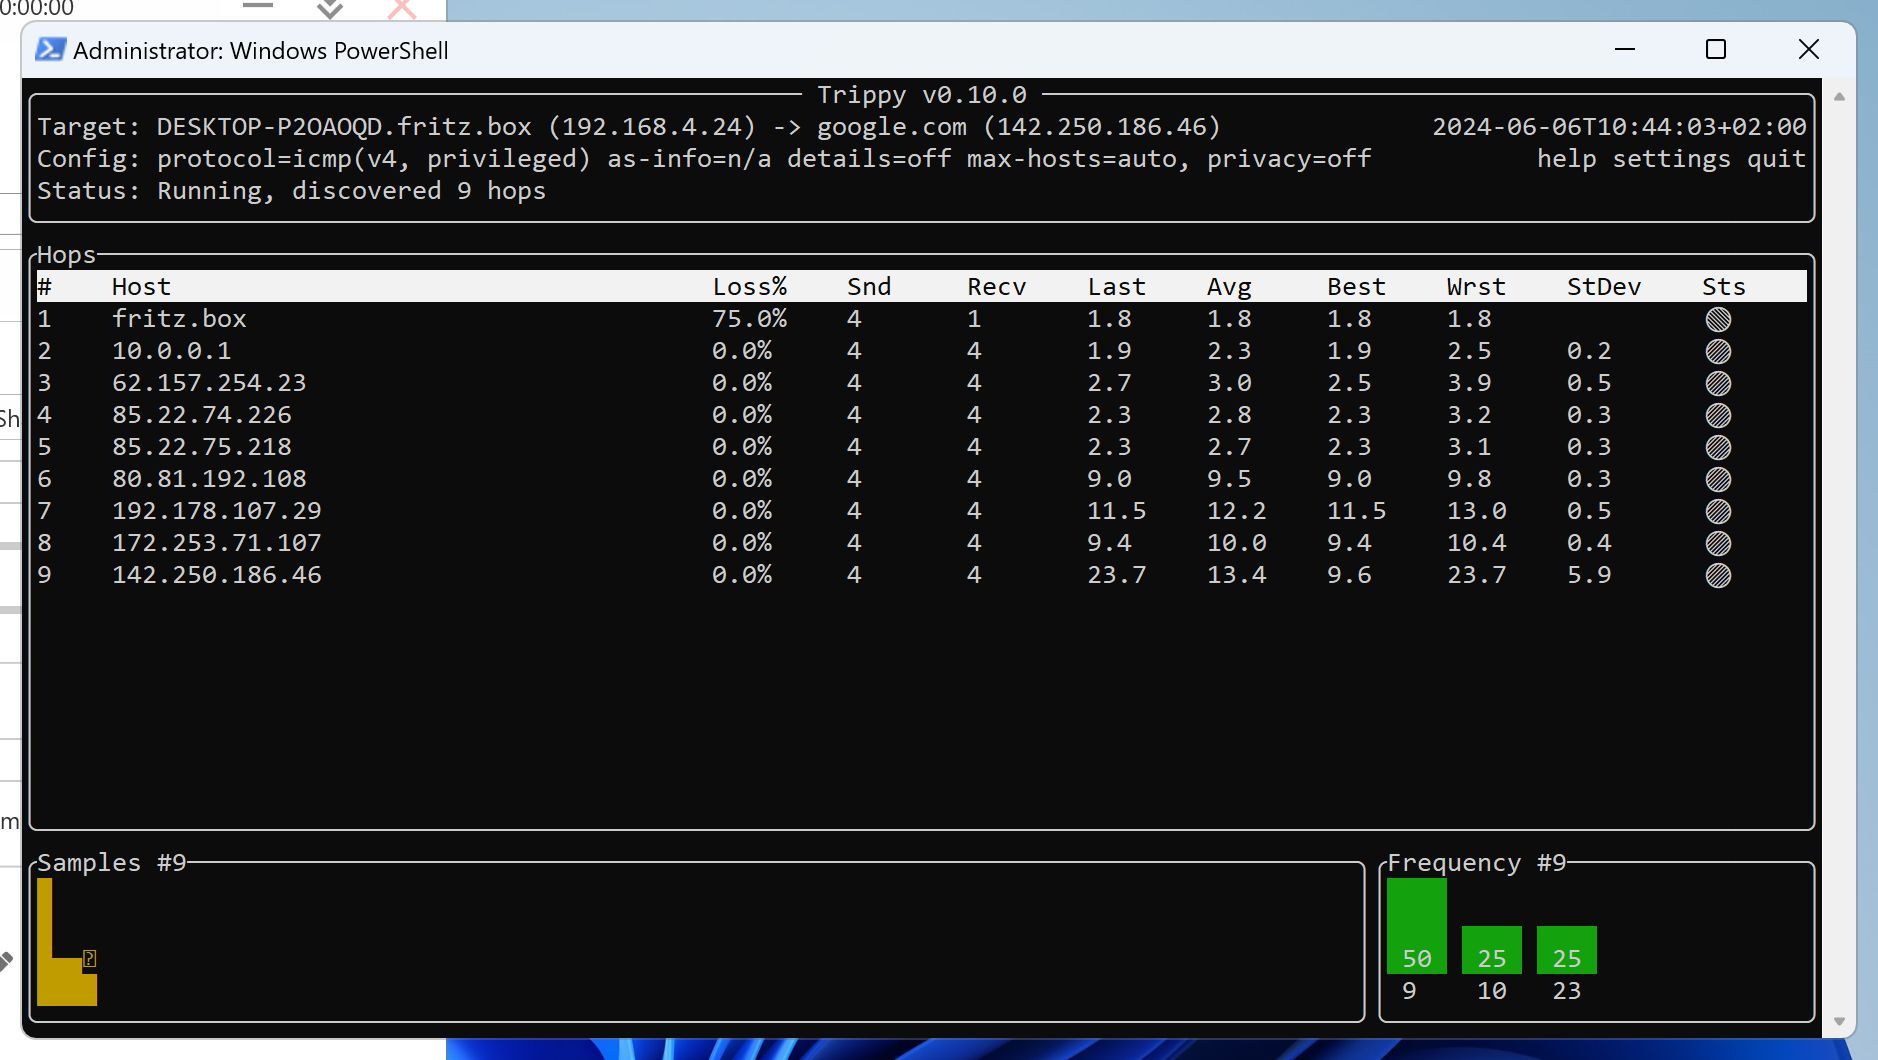Click the StDev column header
1878x1060 pixels.
1604,287
